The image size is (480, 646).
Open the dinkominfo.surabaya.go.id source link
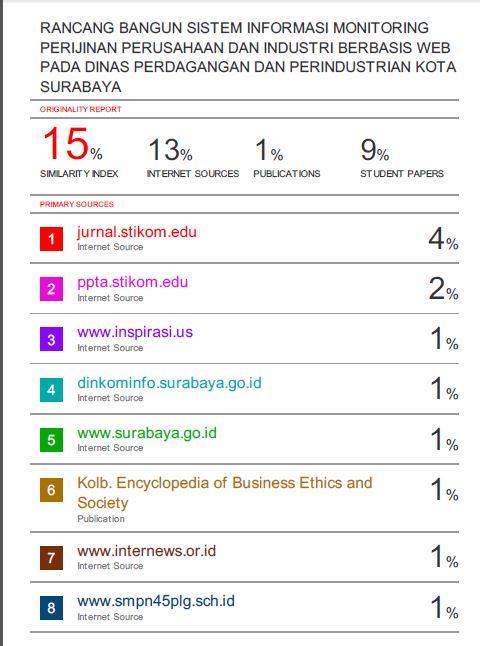tap(169, 383)
